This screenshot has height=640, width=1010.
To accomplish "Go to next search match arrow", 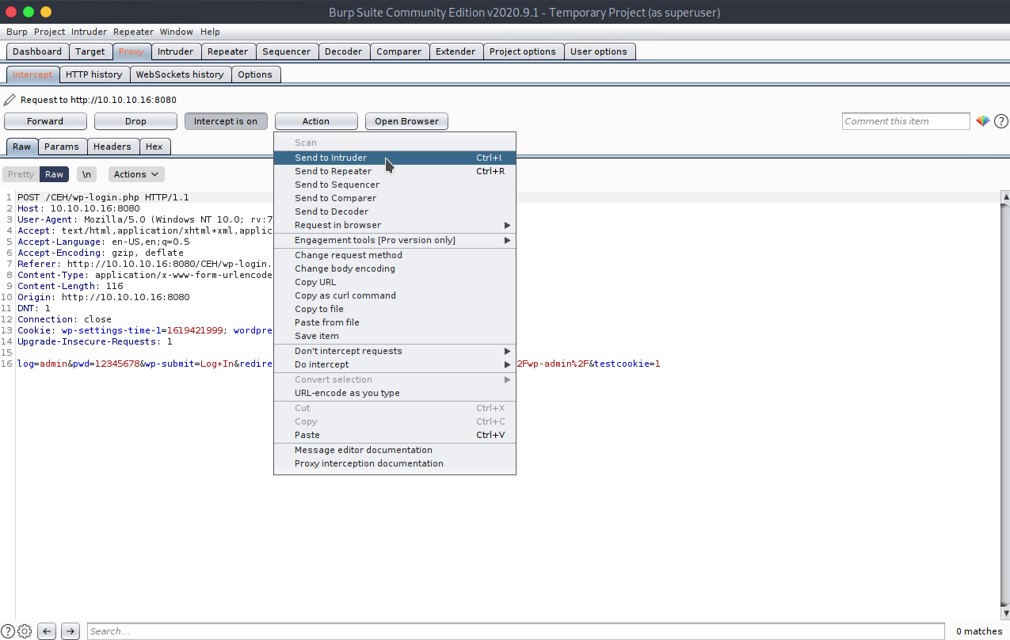I will pyautogui.click(x=70, y=631).
